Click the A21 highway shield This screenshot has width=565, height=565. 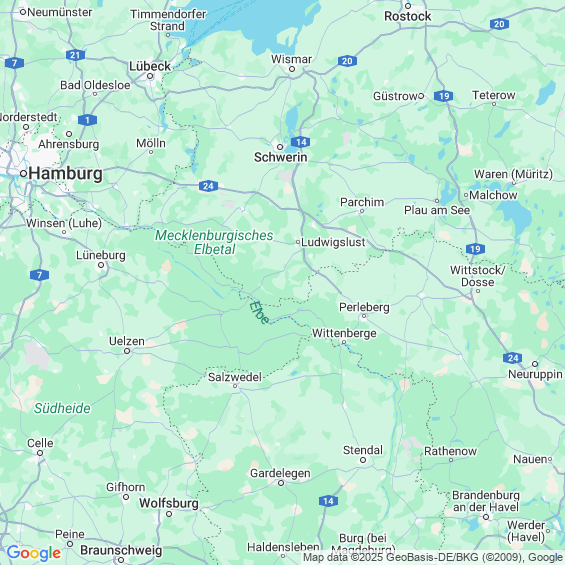[x=75, y=55]
